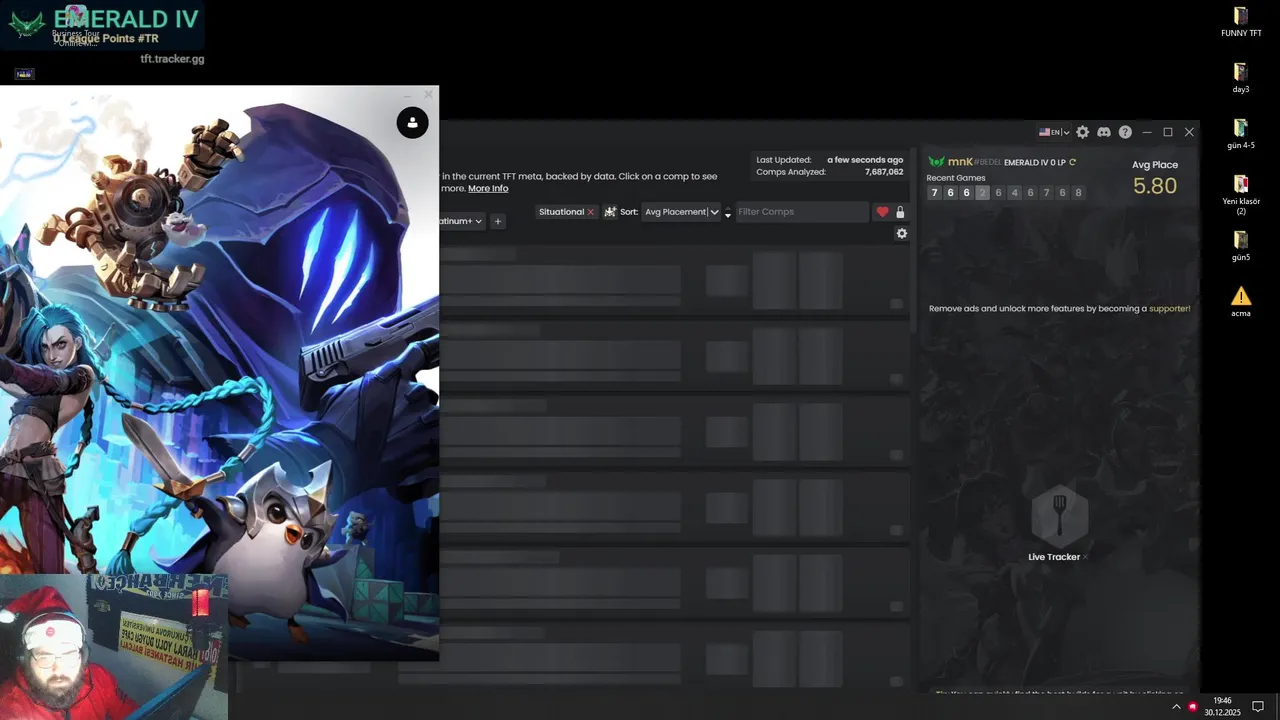The image size is (1280, 720).
Task: Click the Comps Analyzed 7,687,062 value
Action: click(884, 172)
